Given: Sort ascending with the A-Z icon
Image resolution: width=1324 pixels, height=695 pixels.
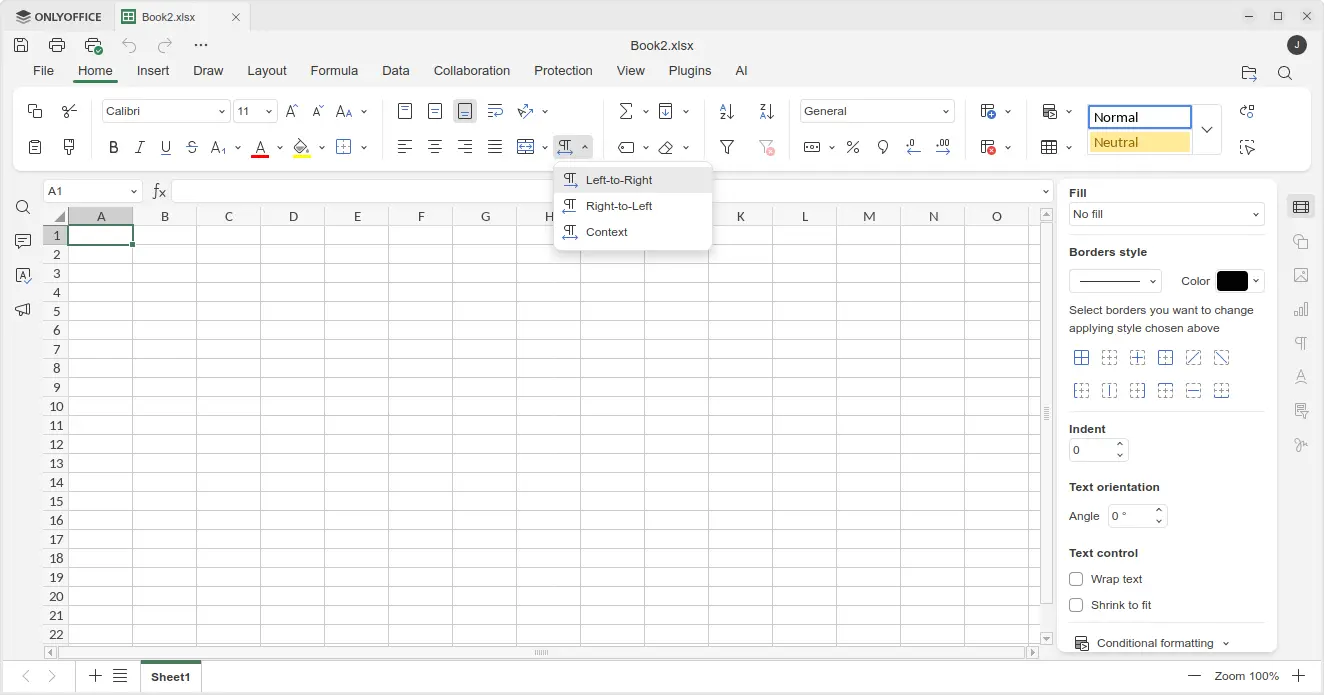Looking at the screenshot, I should [x=727, y=111].
